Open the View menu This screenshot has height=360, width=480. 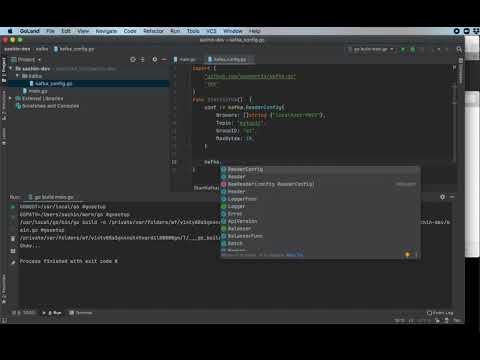(83, 31)
